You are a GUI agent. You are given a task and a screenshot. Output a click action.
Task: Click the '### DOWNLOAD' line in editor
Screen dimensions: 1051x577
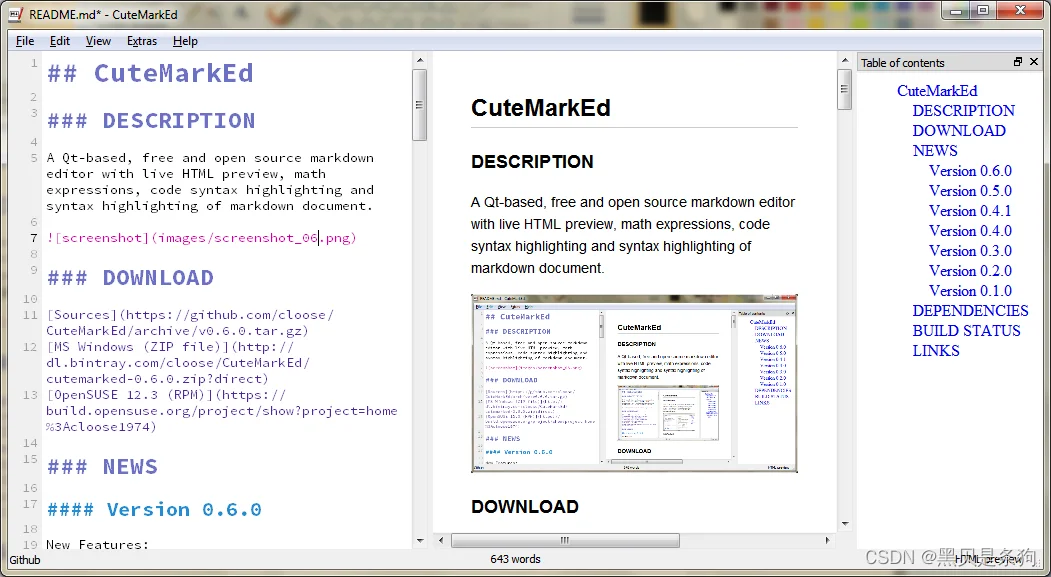click(130, 277)
